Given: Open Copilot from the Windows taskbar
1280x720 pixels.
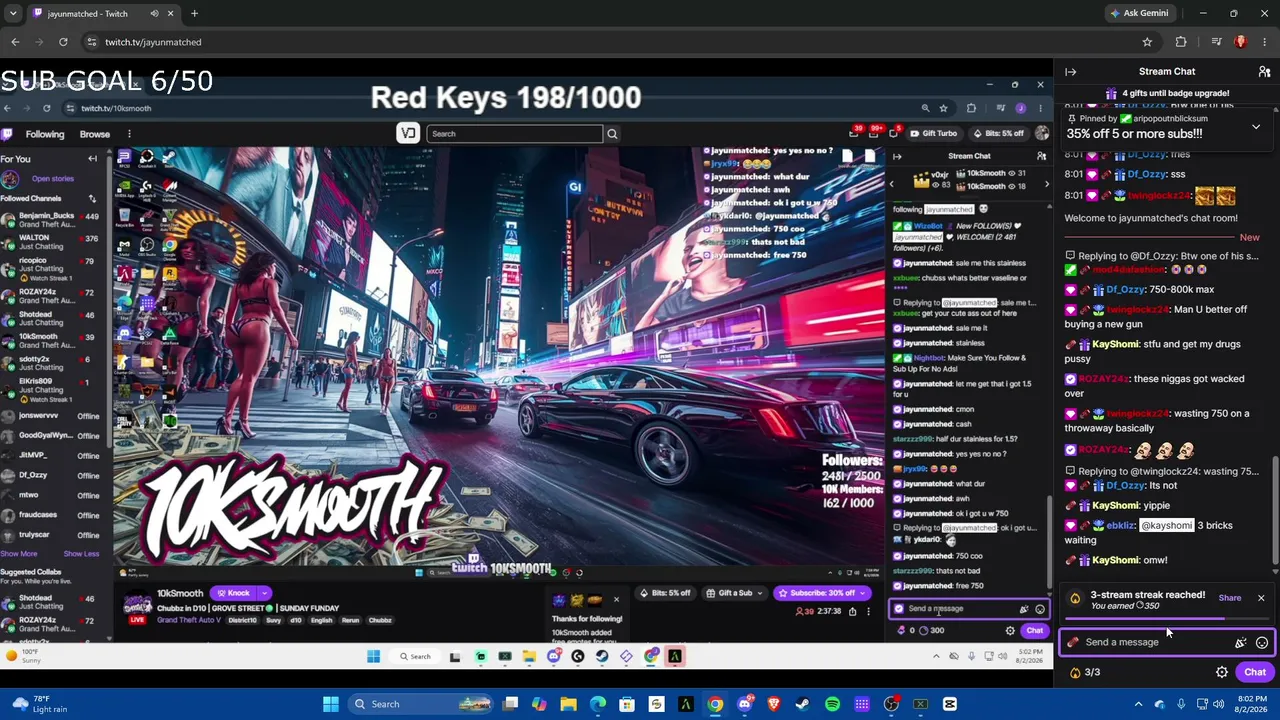Looking at the screenshot, I should [539, 704].
